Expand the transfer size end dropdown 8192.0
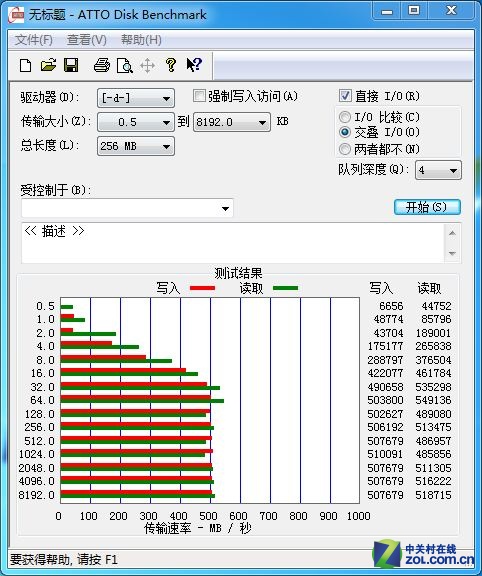Screen dimensions: 482x576 (x=232, y=122)
